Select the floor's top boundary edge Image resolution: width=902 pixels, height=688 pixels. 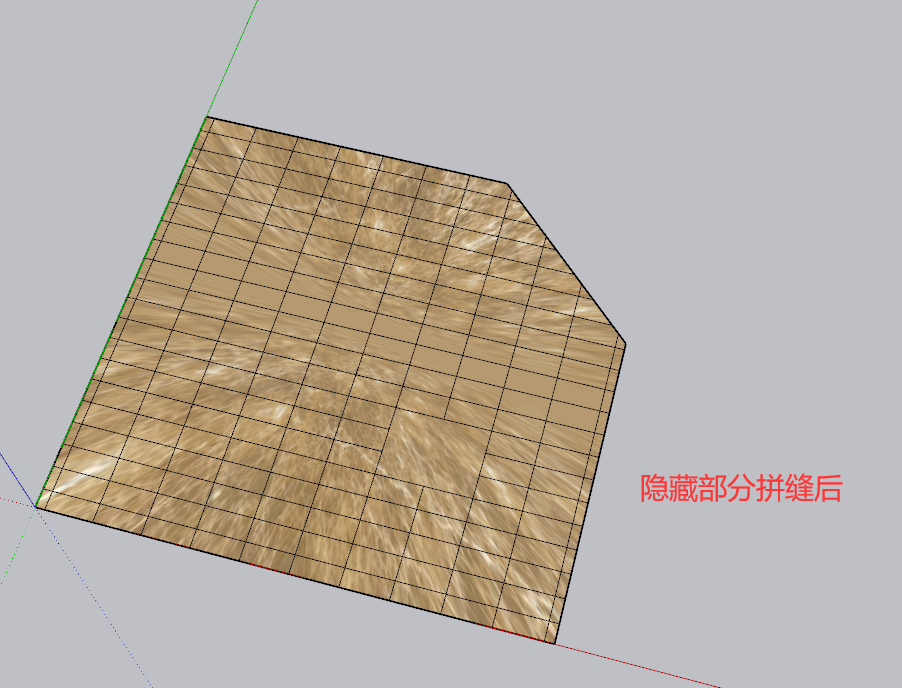coord(358,151)
